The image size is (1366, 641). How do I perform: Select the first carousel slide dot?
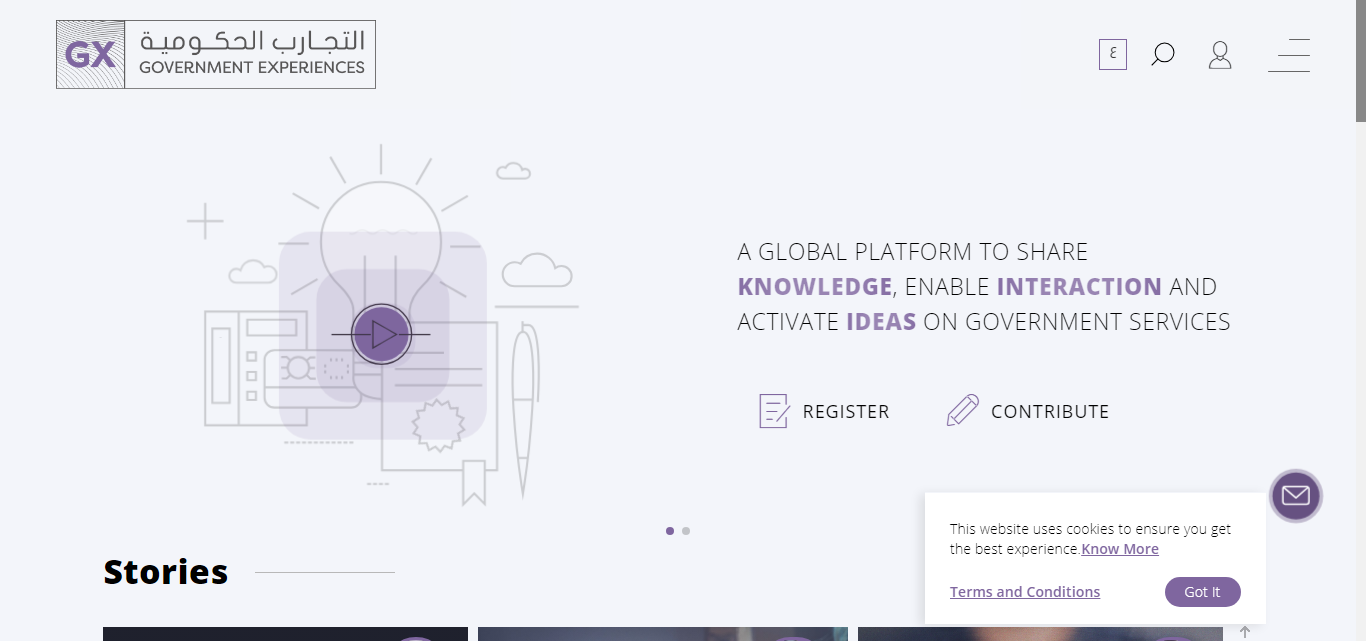670,531
